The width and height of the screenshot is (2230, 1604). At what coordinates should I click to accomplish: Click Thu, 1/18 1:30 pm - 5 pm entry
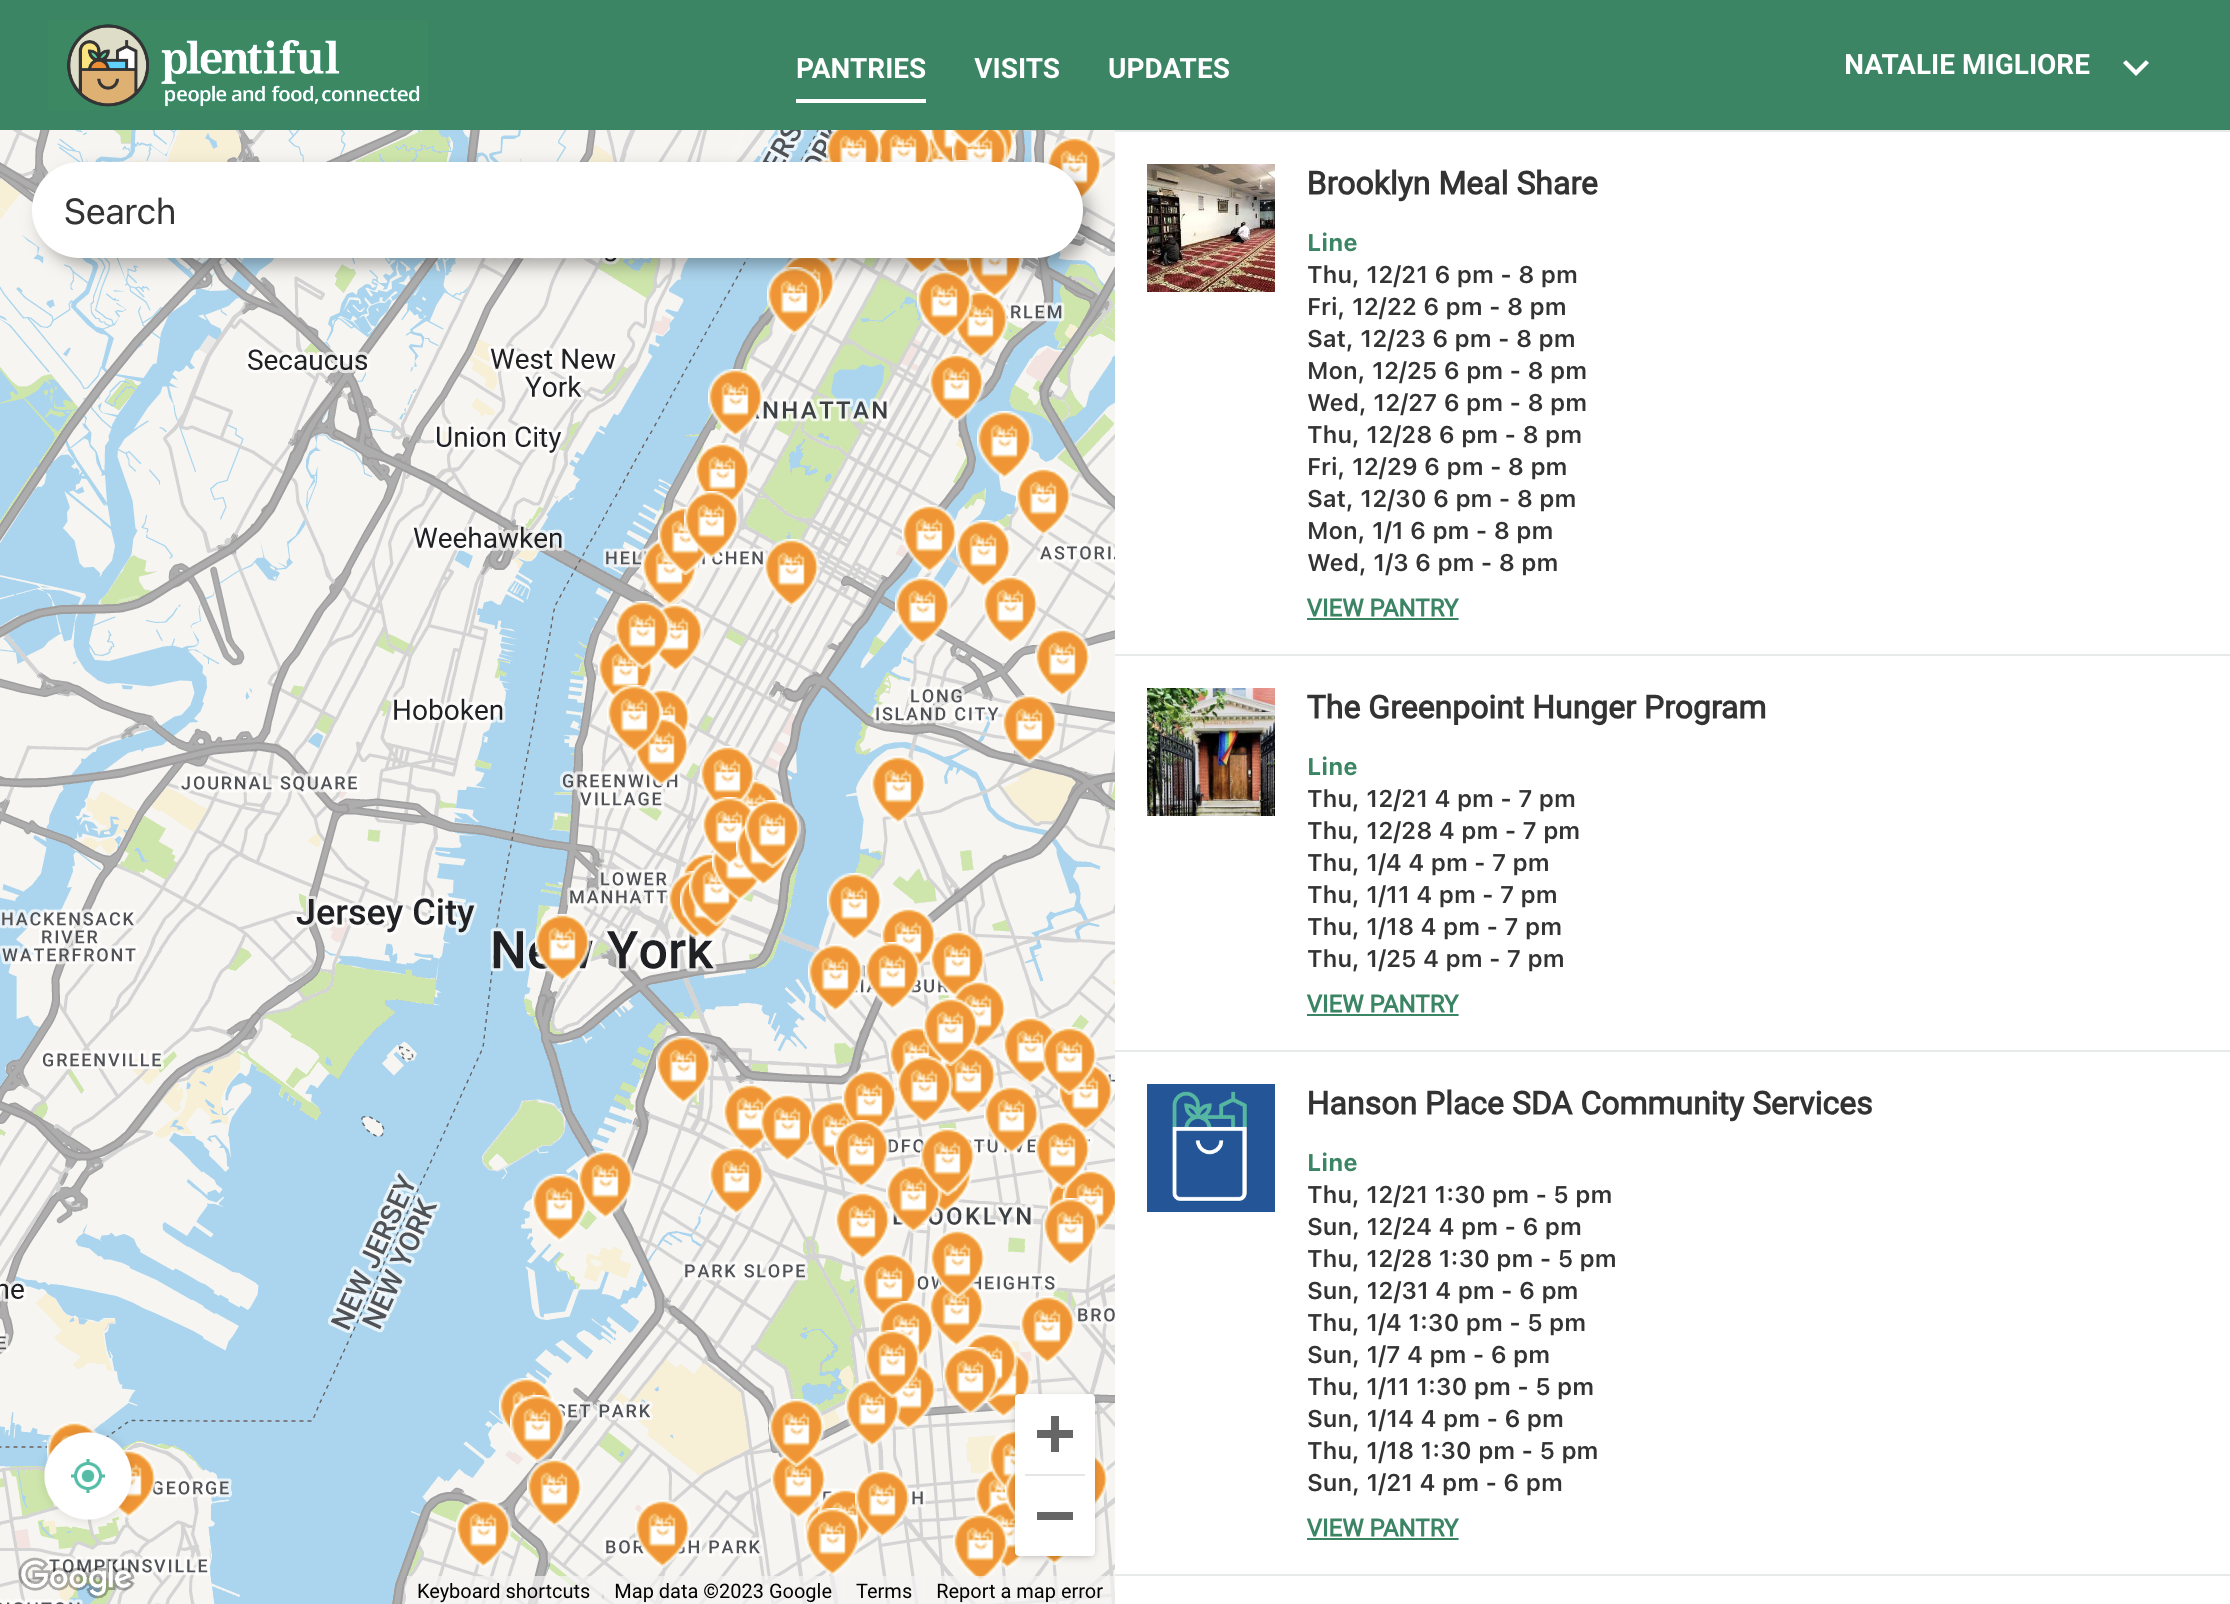(1452, 1451)
